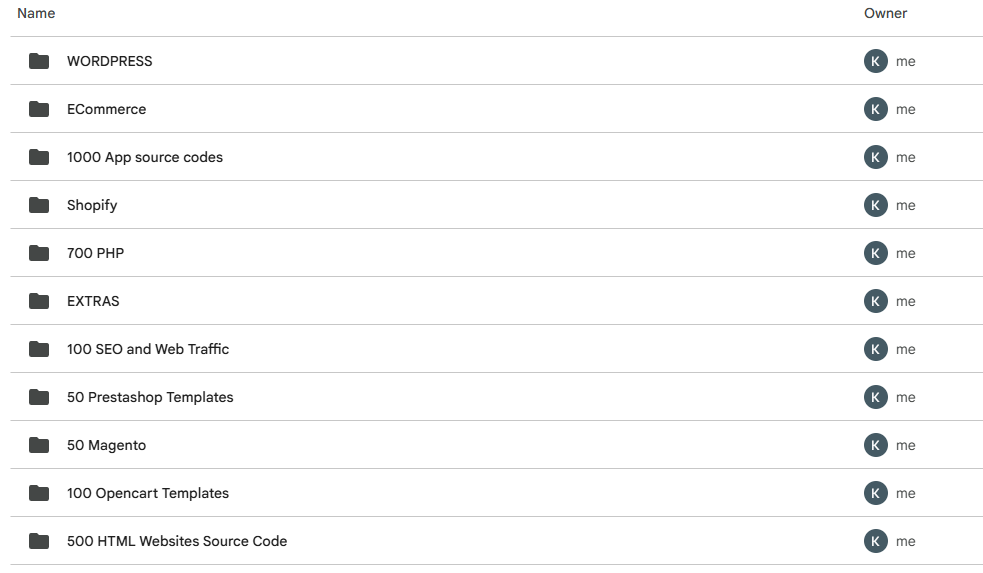The width and height of the screenshot is (983, 573).
Task: Select 100 Opencart Templates folder name
Action: pos(148,493)
